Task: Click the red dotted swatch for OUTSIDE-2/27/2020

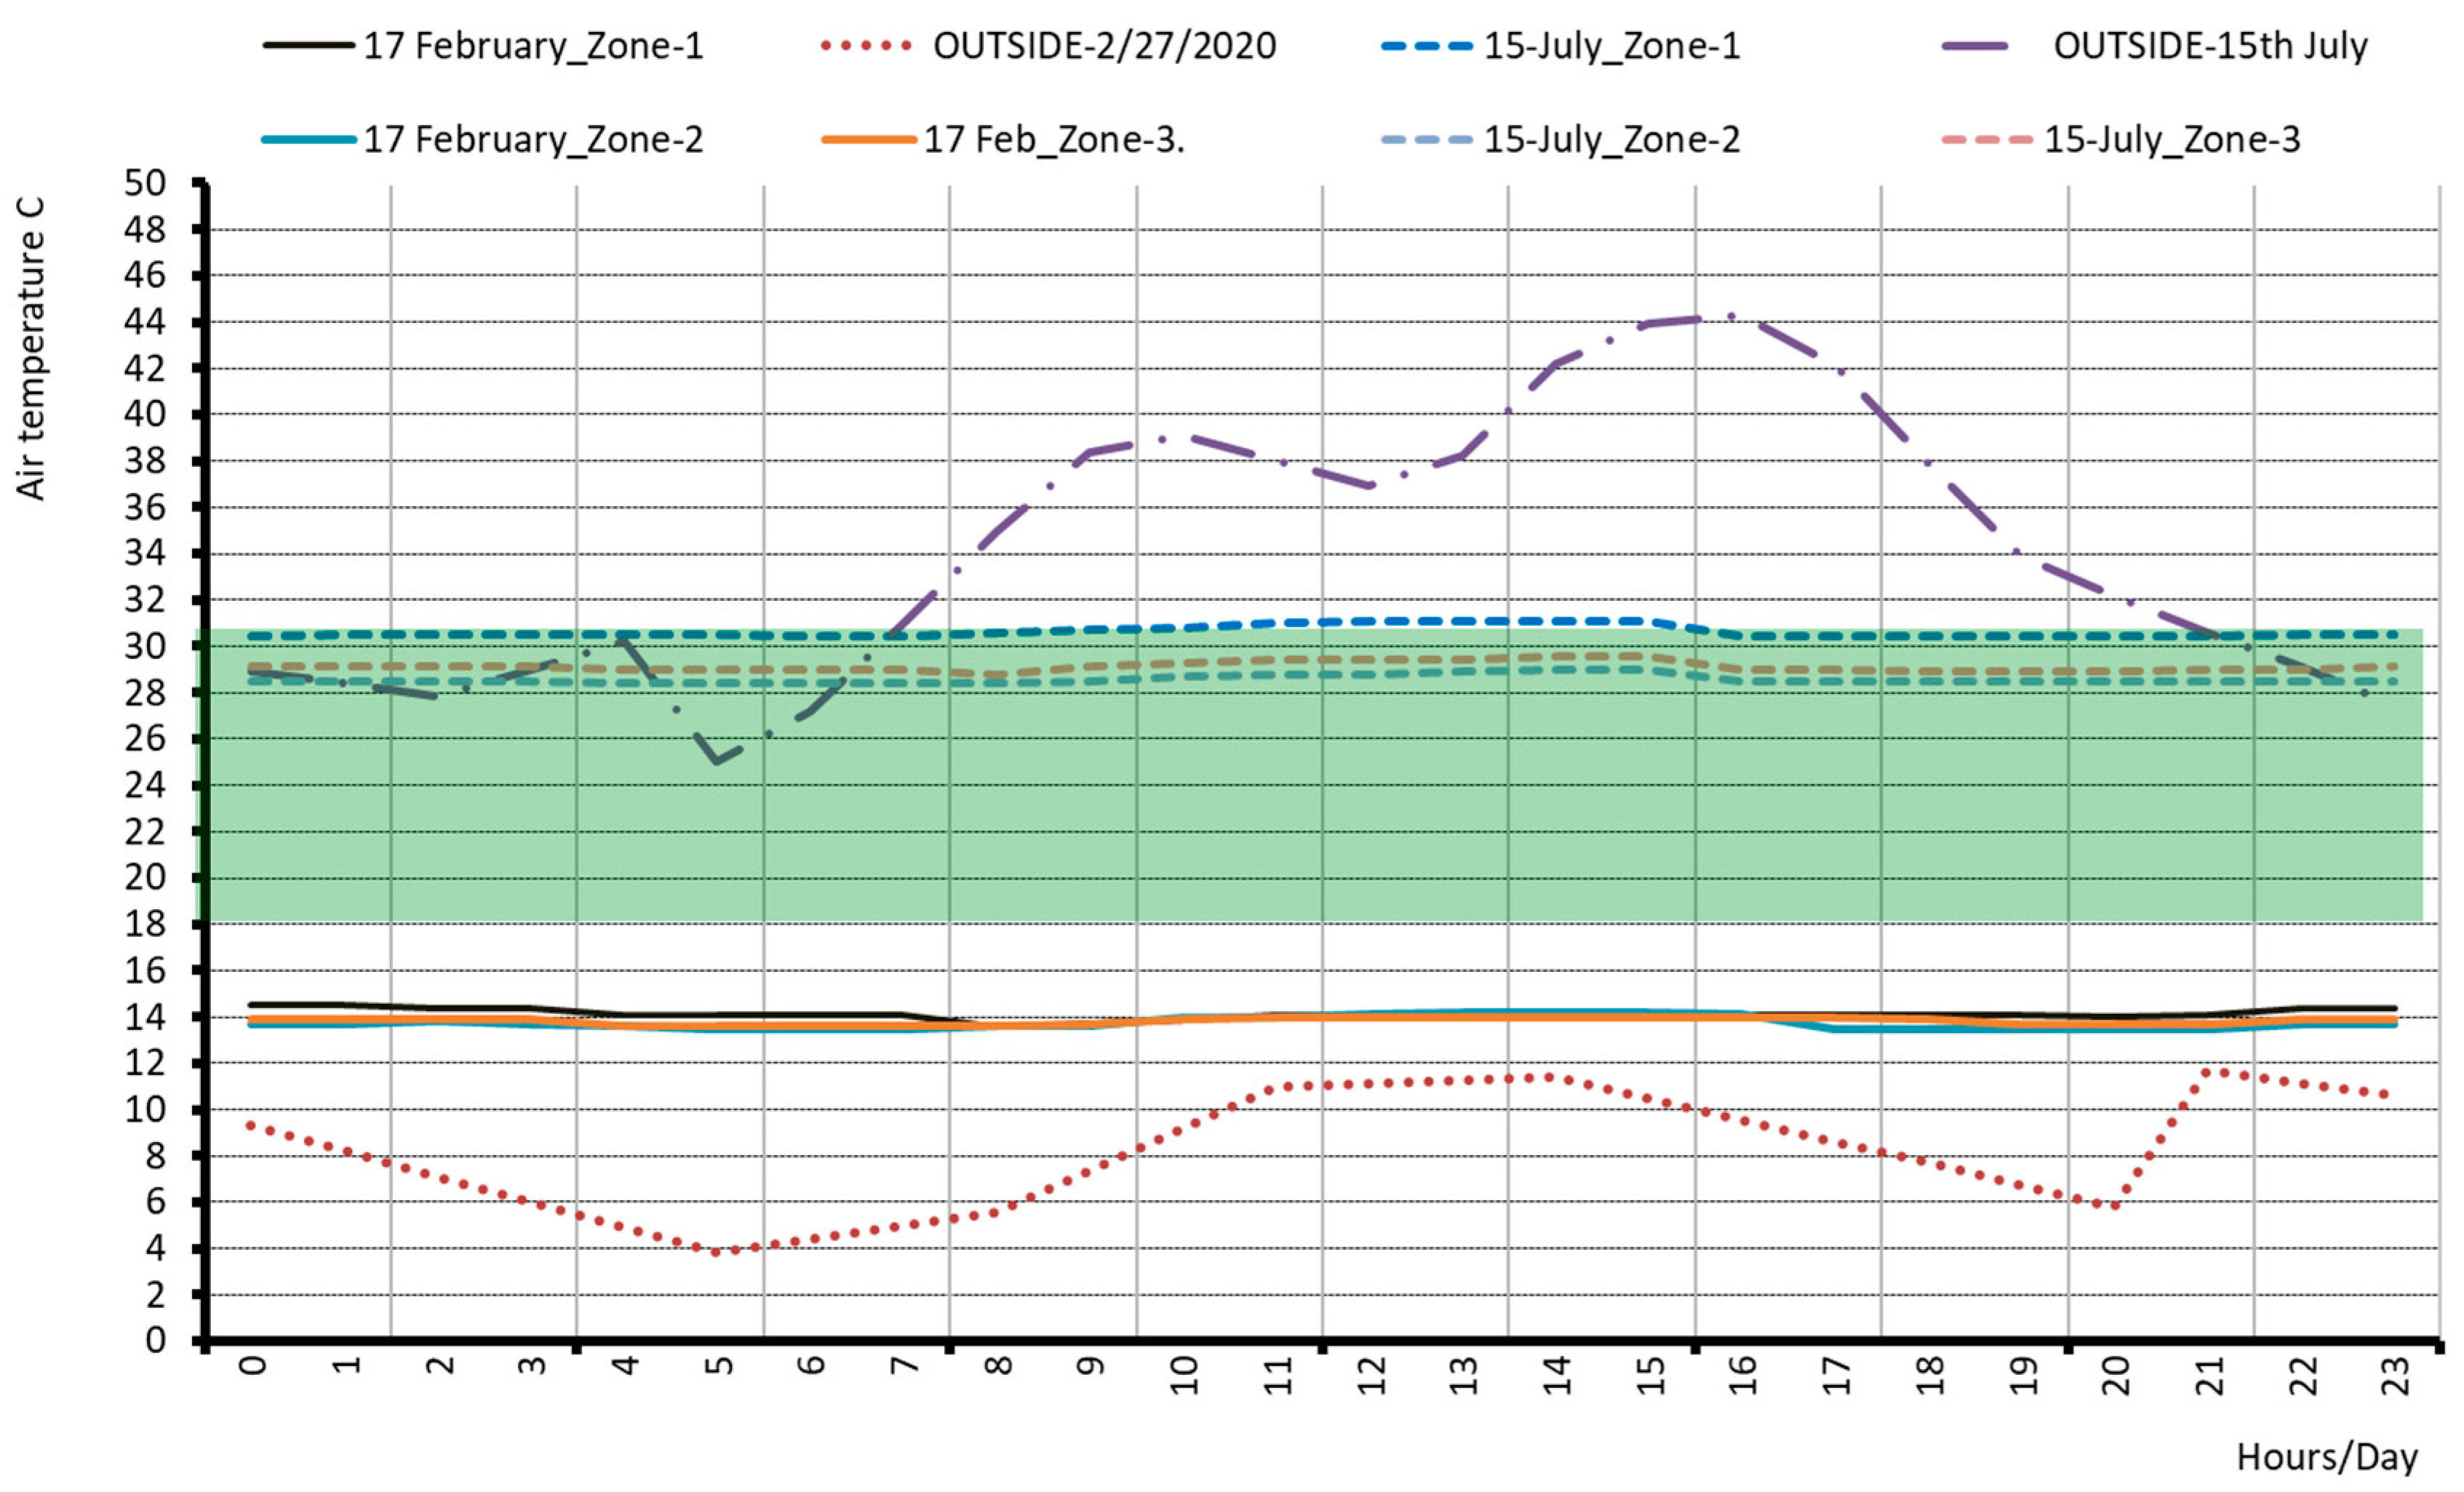Action: (866, 46)
